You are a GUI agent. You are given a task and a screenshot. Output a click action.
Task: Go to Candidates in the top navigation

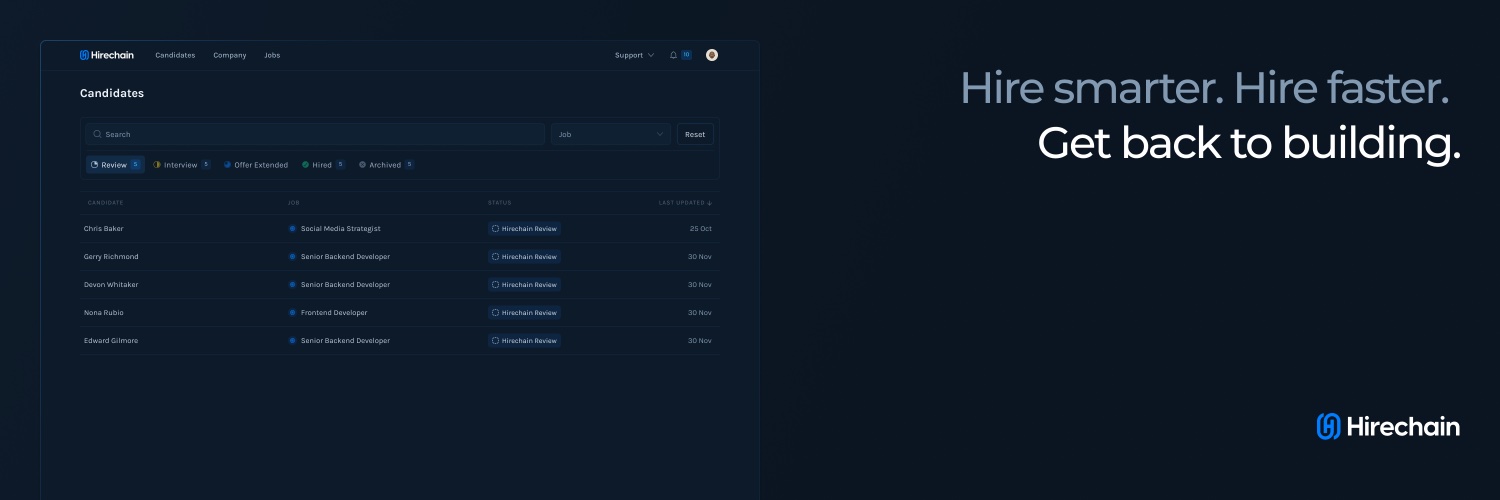175,55
